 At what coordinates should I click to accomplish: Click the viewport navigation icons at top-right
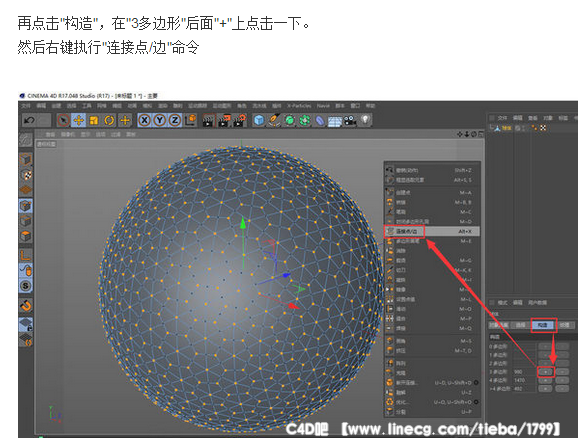point(470,134)
